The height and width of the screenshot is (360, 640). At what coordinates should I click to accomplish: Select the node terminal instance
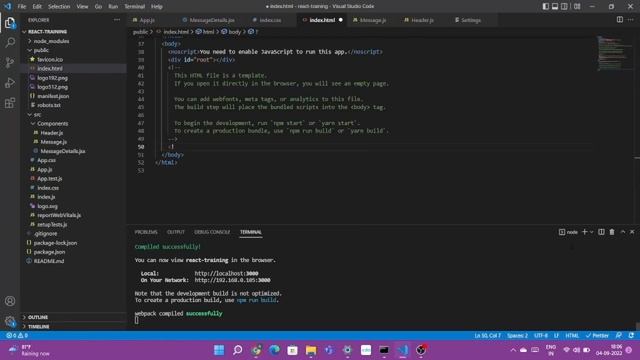[568, 232]
